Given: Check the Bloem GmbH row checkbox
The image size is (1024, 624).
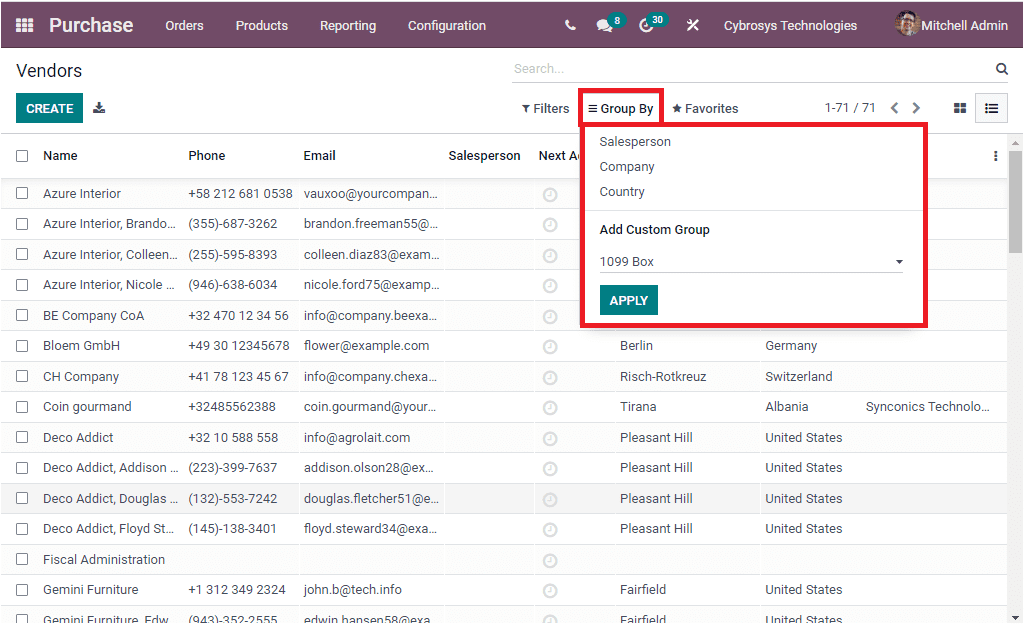Looking at the screenshot, I should [x=22, y=346].
